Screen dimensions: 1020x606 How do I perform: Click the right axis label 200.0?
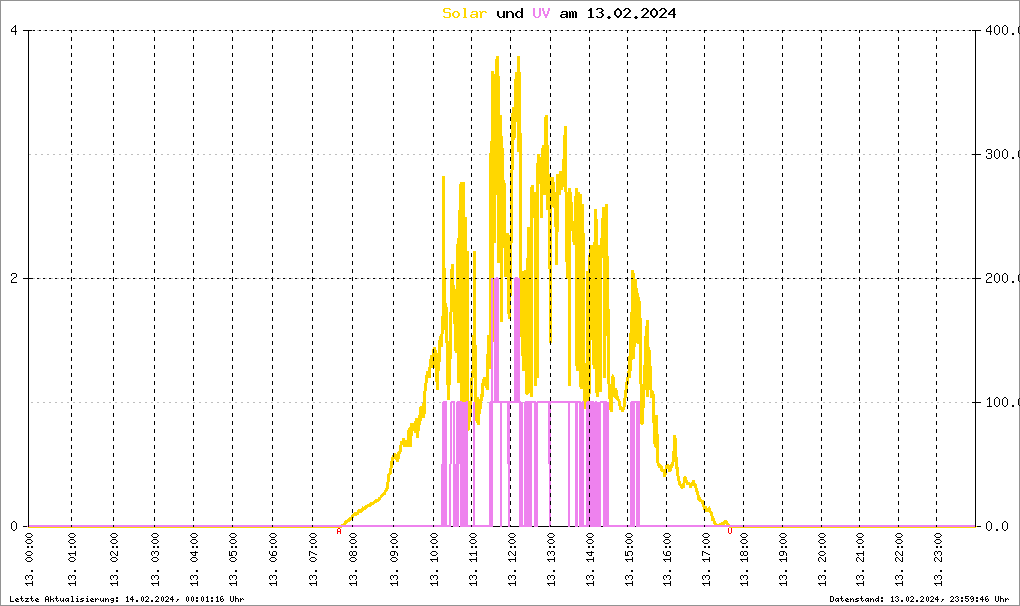998,278
